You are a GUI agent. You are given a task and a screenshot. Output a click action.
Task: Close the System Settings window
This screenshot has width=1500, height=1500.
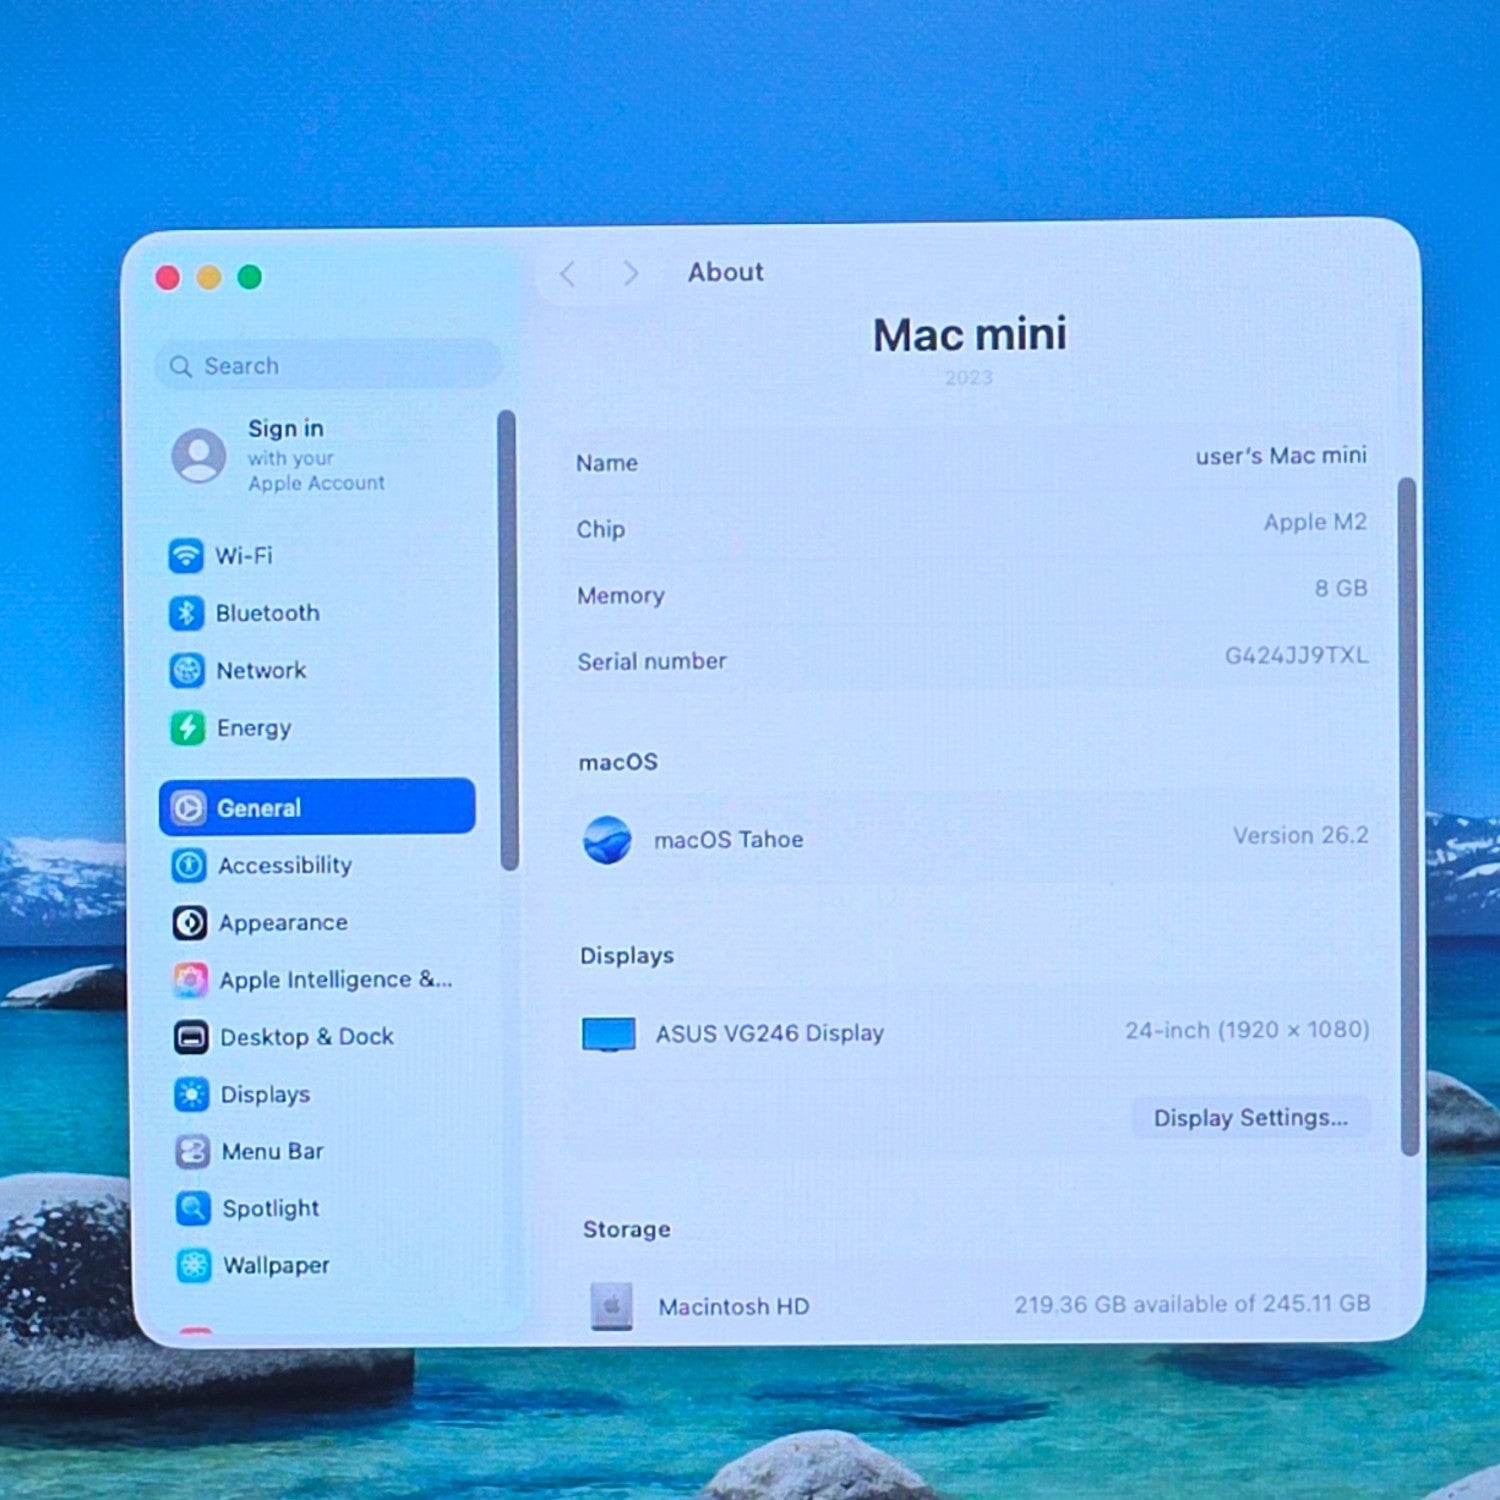[168, 277]
